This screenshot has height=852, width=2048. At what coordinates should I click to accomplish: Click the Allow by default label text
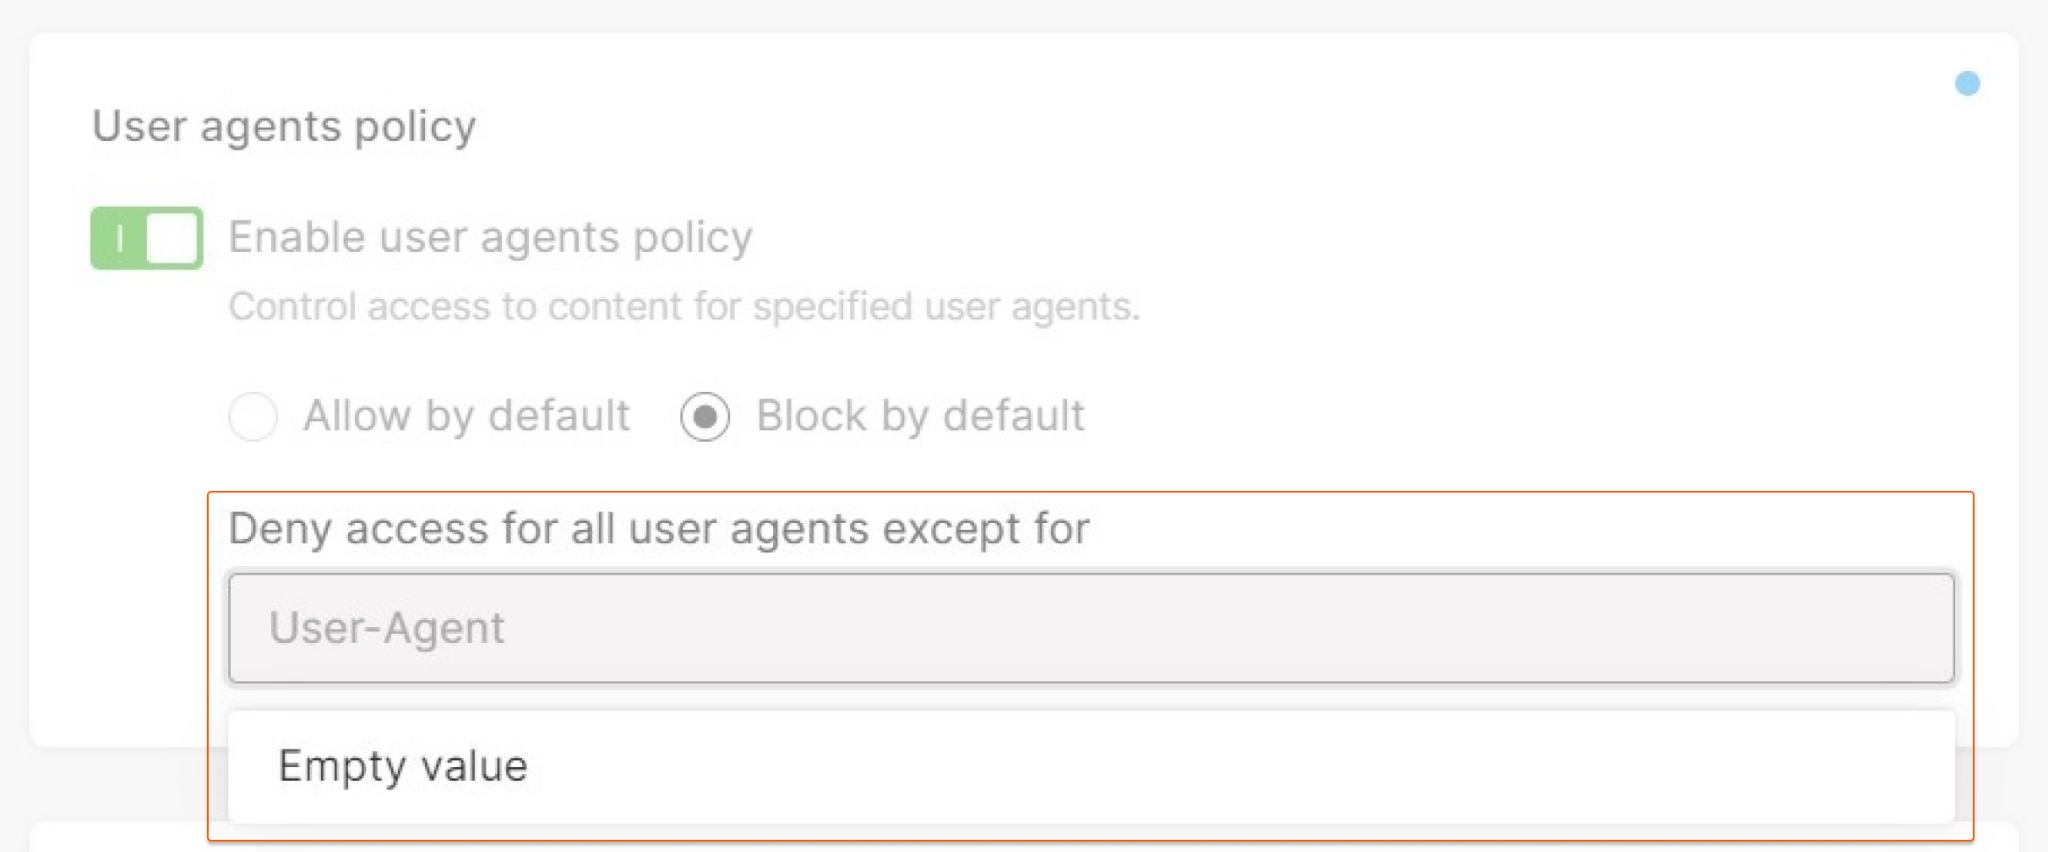click(x=466, y=416)
